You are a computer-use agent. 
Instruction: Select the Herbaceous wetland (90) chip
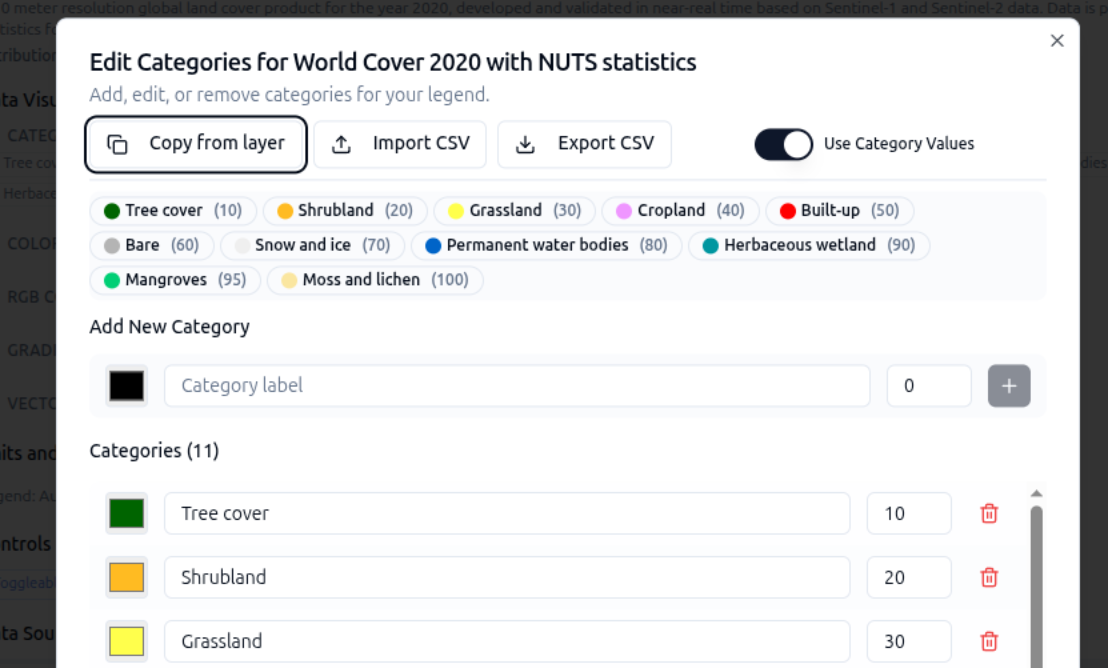[809, 245]
